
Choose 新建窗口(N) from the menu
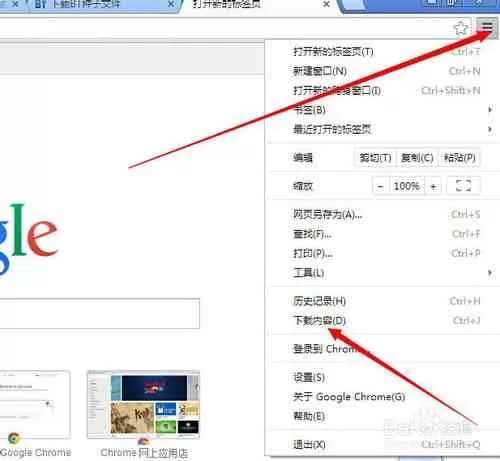[x=383, y=71]
